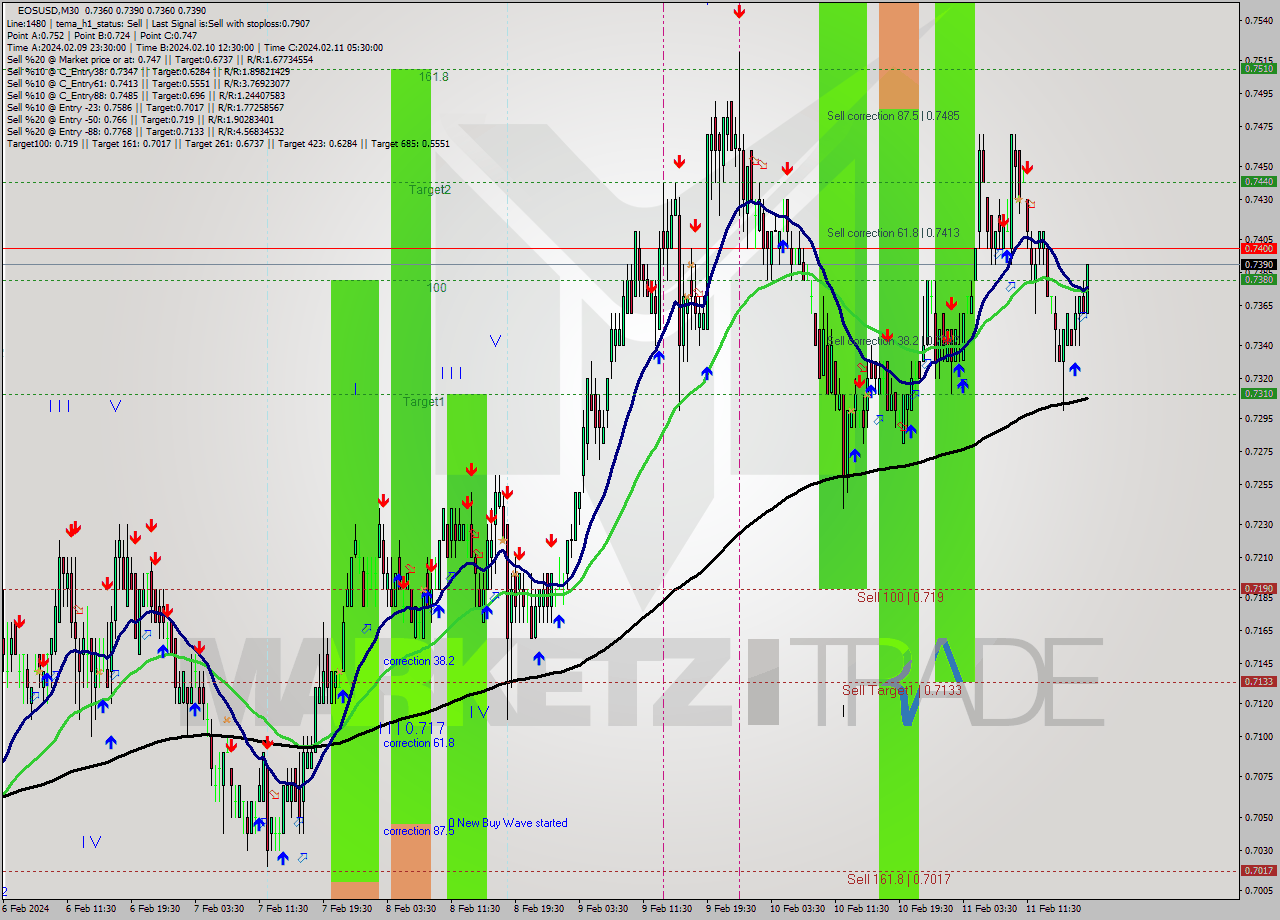This screenshot has height=920, width=1280.
Task: Select the '6 Feb 19:30' time label
Action: (x=155, y=909)
